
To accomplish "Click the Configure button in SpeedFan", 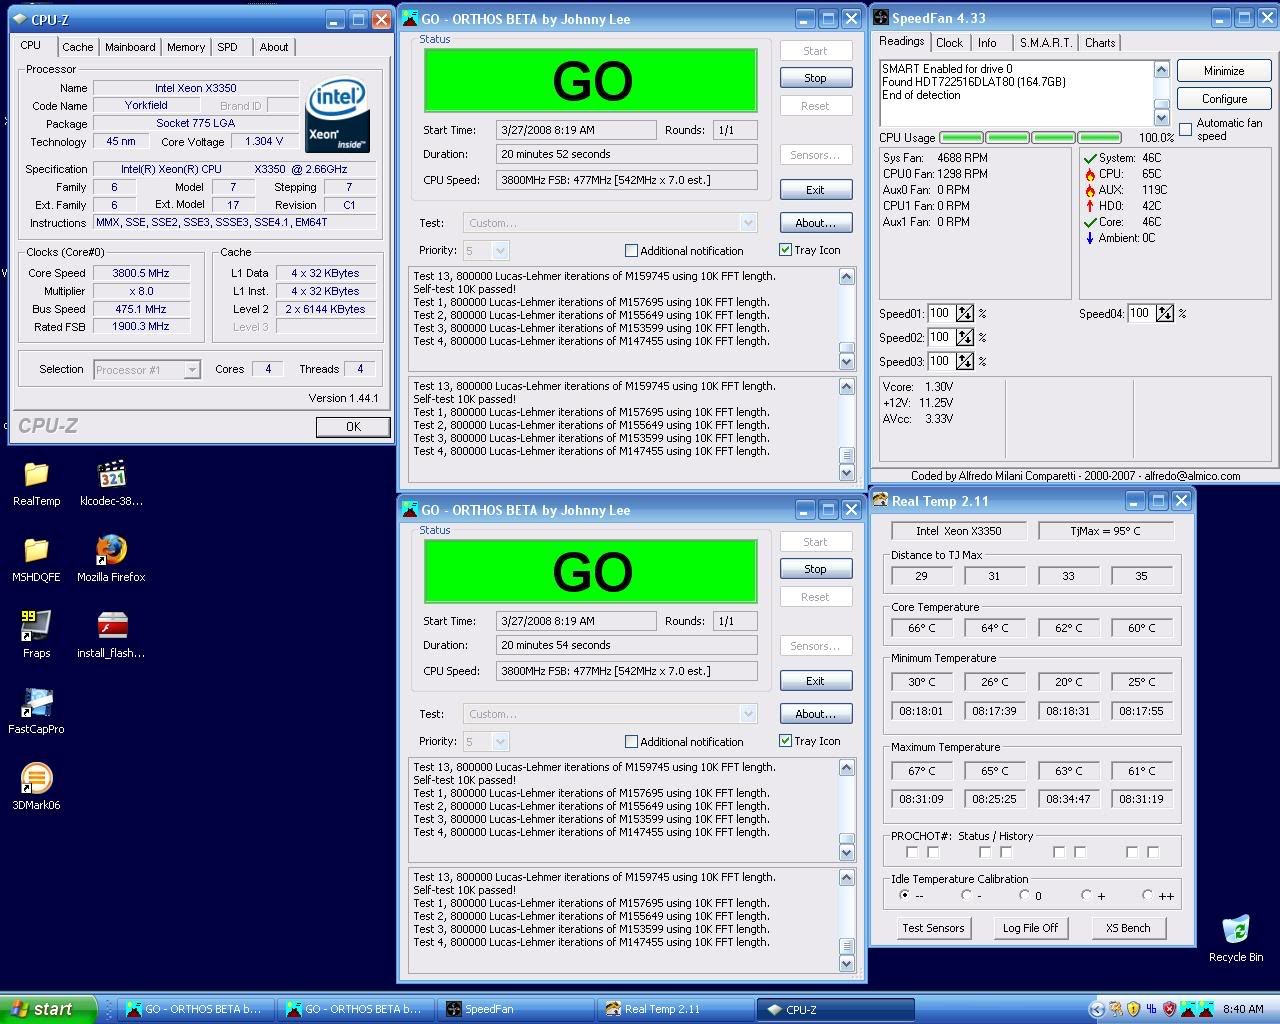I will tap(1224, 99).
